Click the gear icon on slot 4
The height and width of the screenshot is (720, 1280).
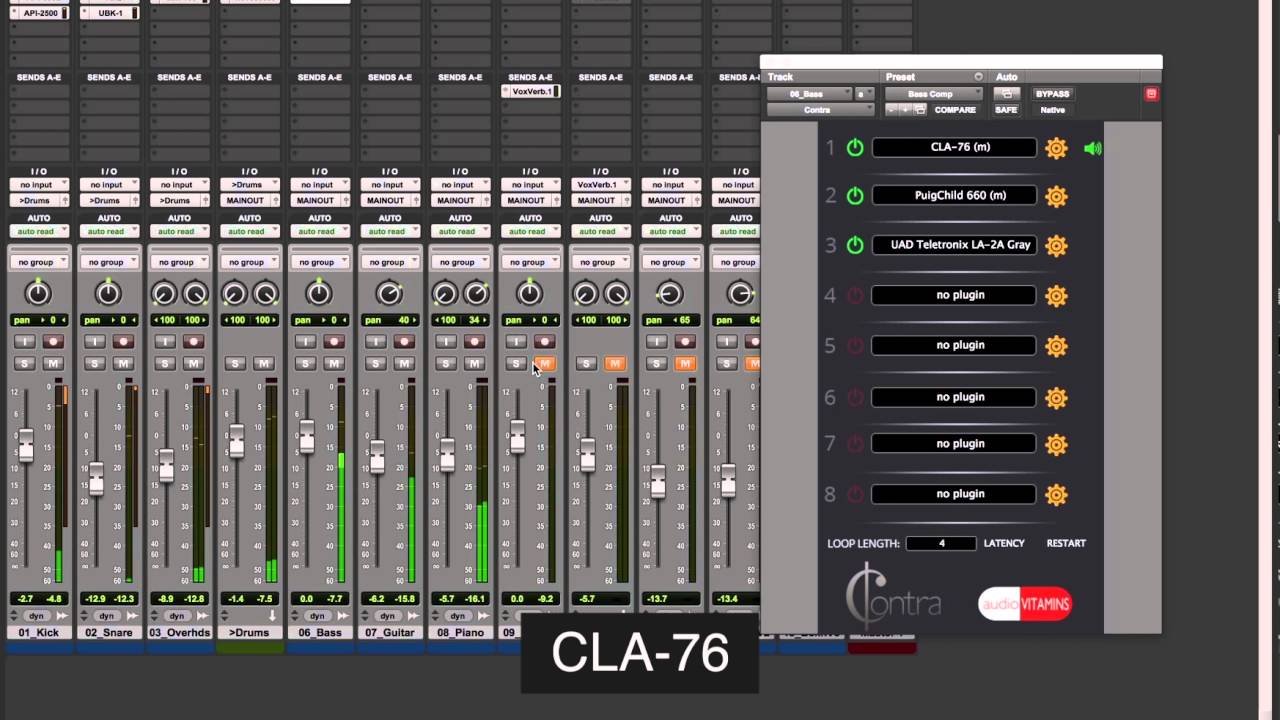pos(1056,296)
